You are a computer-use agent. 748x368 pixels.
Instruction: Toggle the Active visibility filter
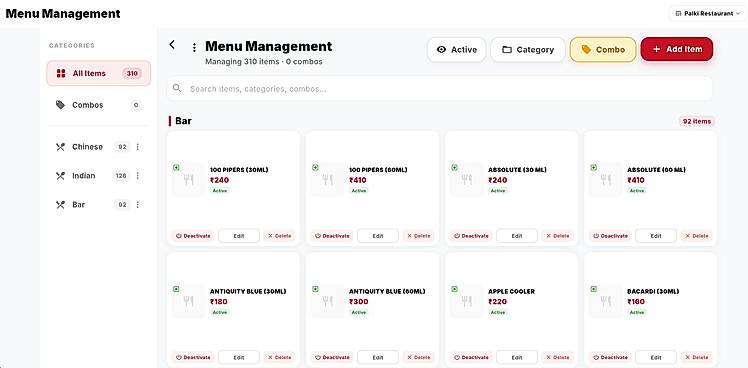[457, 50]
